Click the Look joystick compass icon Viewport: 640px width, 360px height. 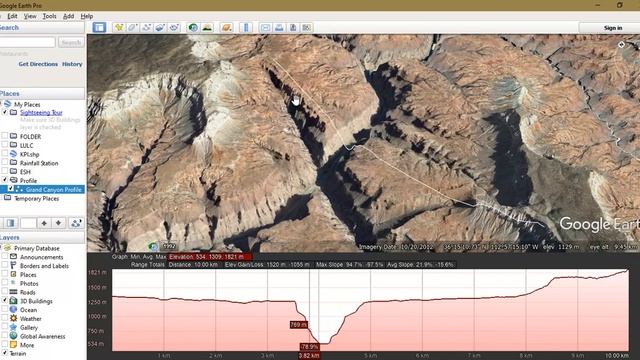[621, 44]
